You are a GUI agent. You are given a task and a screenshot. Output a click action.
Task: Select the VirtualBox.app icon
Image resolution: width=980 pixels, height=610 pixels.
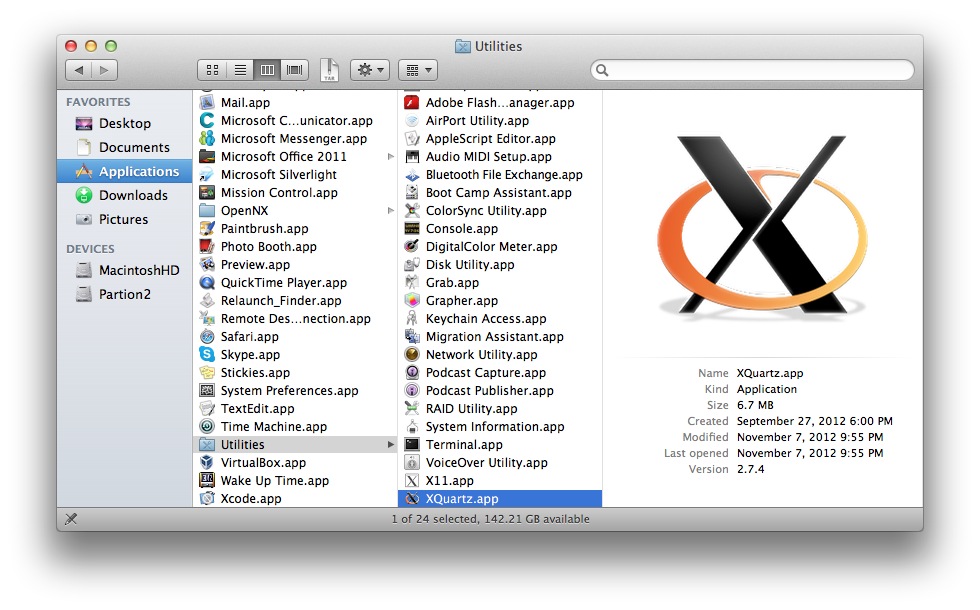pos(207,463)
